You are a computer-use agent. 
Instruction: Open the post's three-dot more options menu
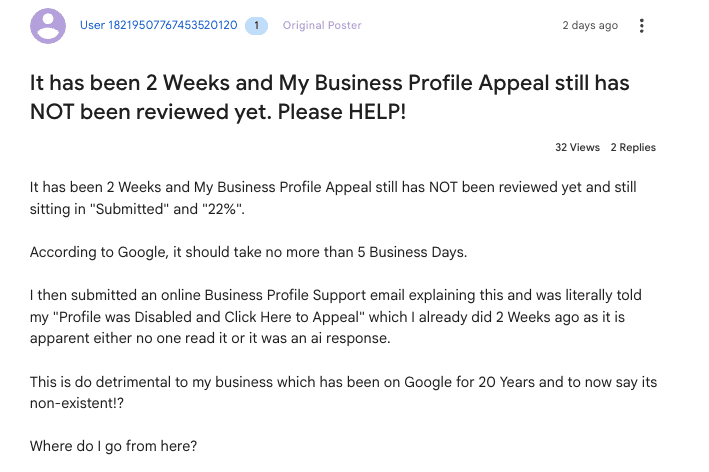[x=642, y=26]
